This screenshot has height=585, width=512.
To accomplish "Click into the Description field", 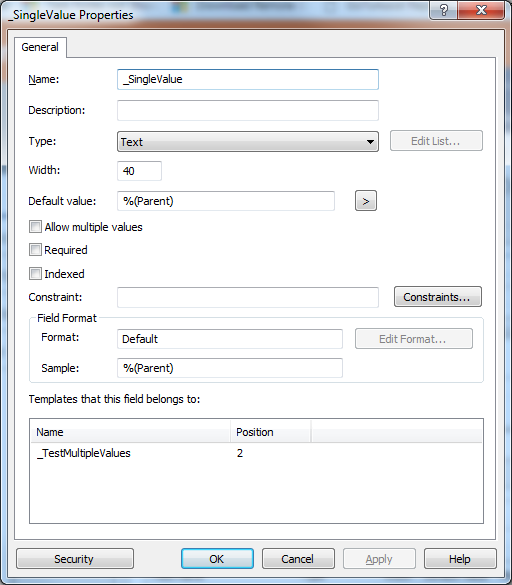I will click(248, 110).
